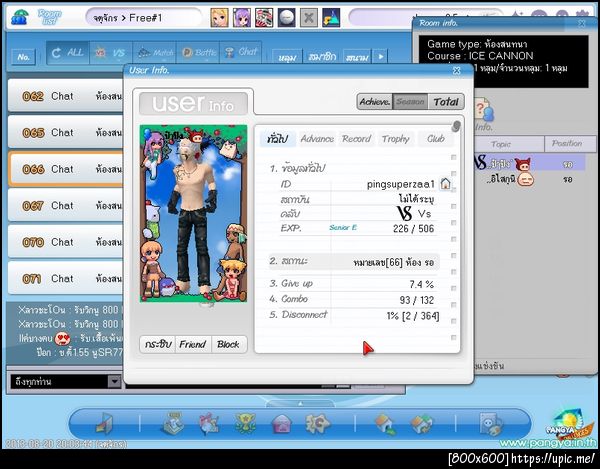The height and width of the screenshot is (469, 600).
Task: Click the EXP value 226 / 506
Action: tap(413, 229)
